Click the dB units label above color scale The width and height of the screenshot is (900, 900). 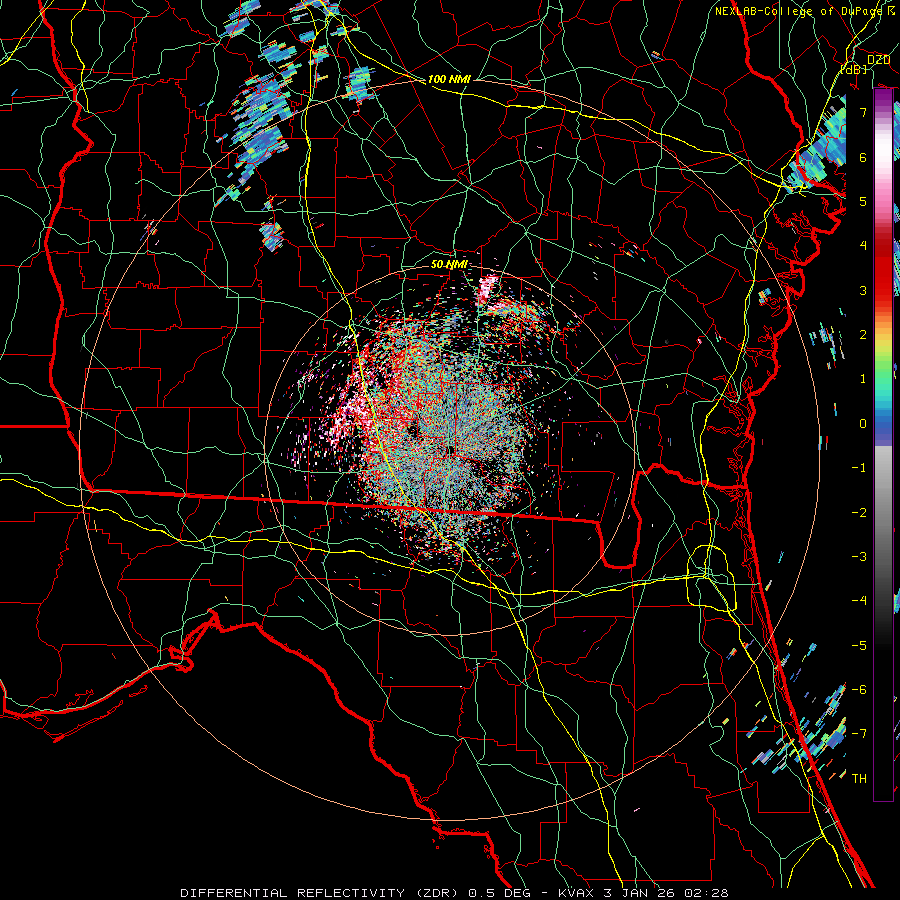[x=854, y=69]
